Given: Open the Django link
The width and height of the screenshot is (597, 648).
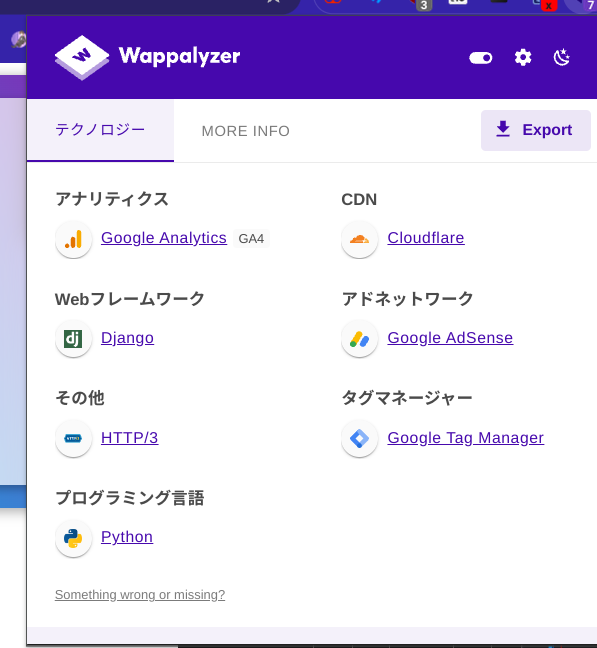Looking at the screenshot, I should click(x=127, y=338).
